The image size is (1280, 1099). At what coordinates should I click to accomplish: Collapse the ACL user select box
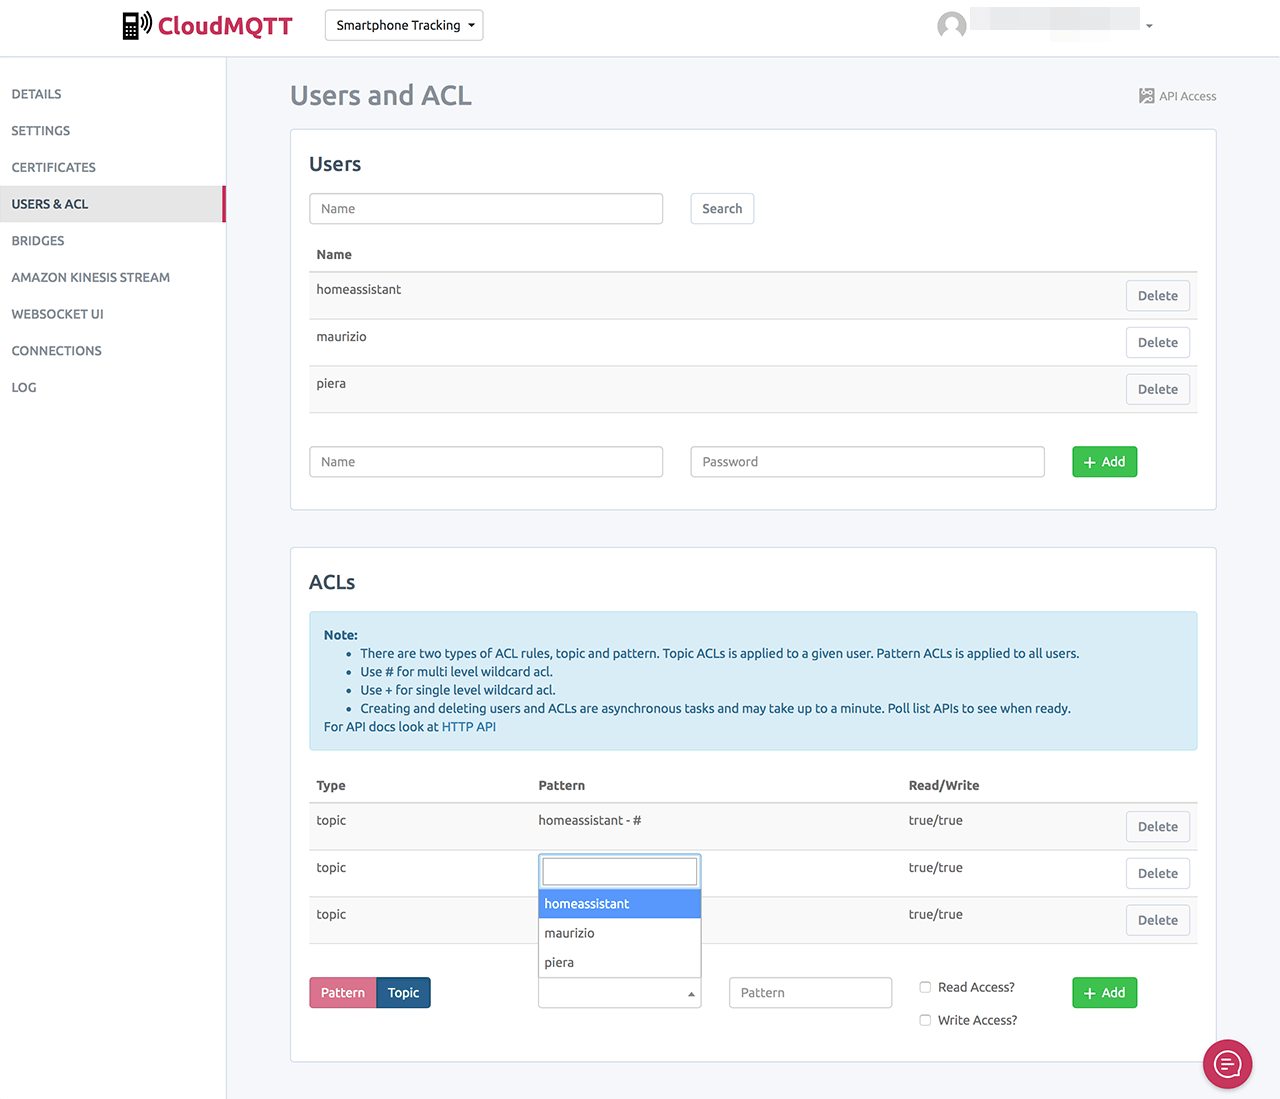coord(620,993)
